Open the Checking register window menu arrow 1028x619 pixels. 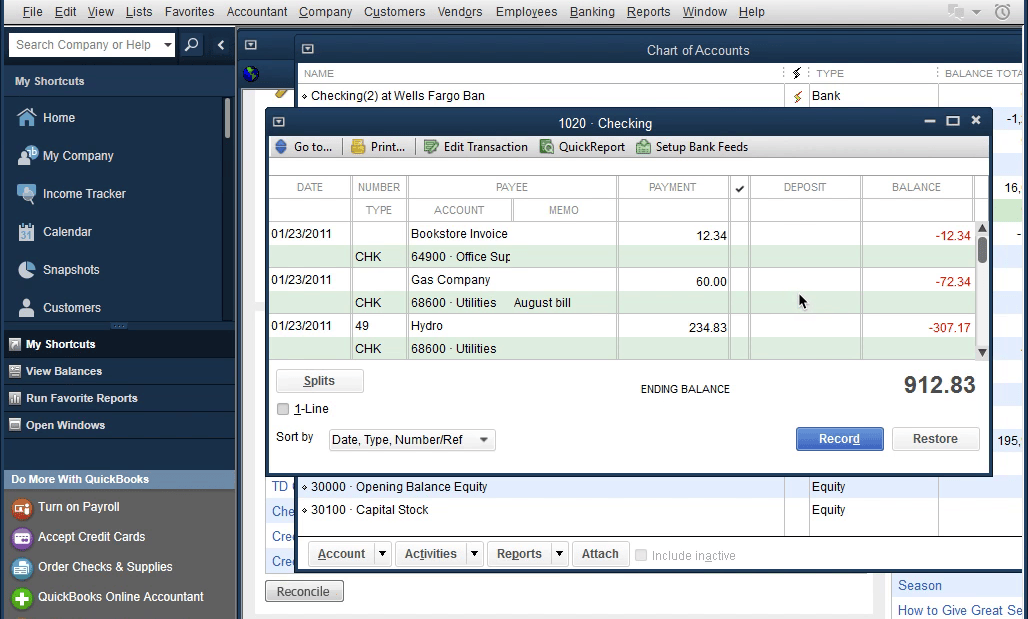point(279,122)
